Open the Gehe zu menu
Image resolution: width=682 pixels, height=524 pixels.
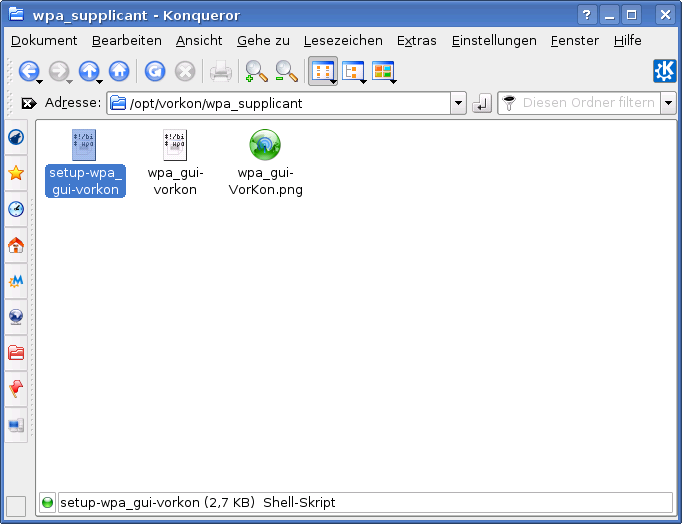tap(263, 40)
